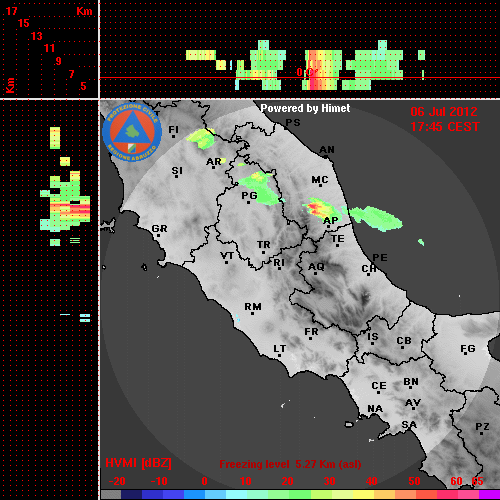Click the magenta swatch at color scale end

tap(489, 494)
